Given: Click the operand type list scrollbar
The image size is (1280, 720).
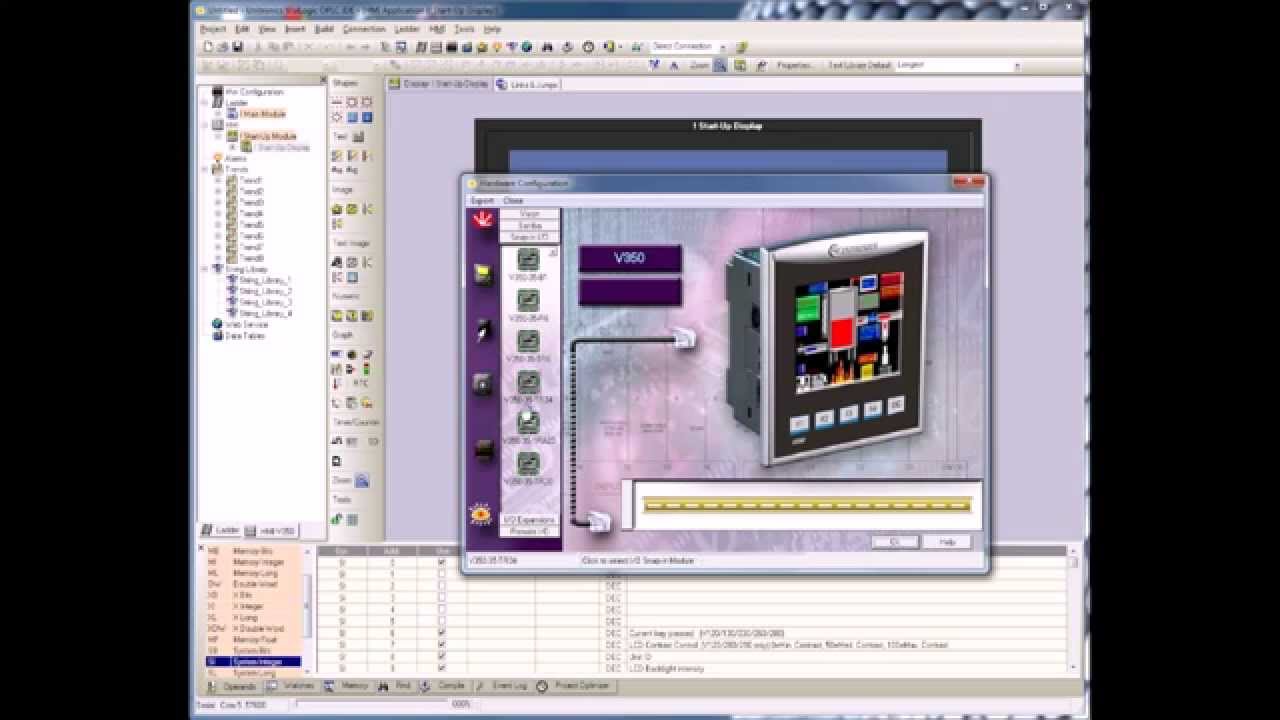Looking at the screenshot, I should 308,610.
